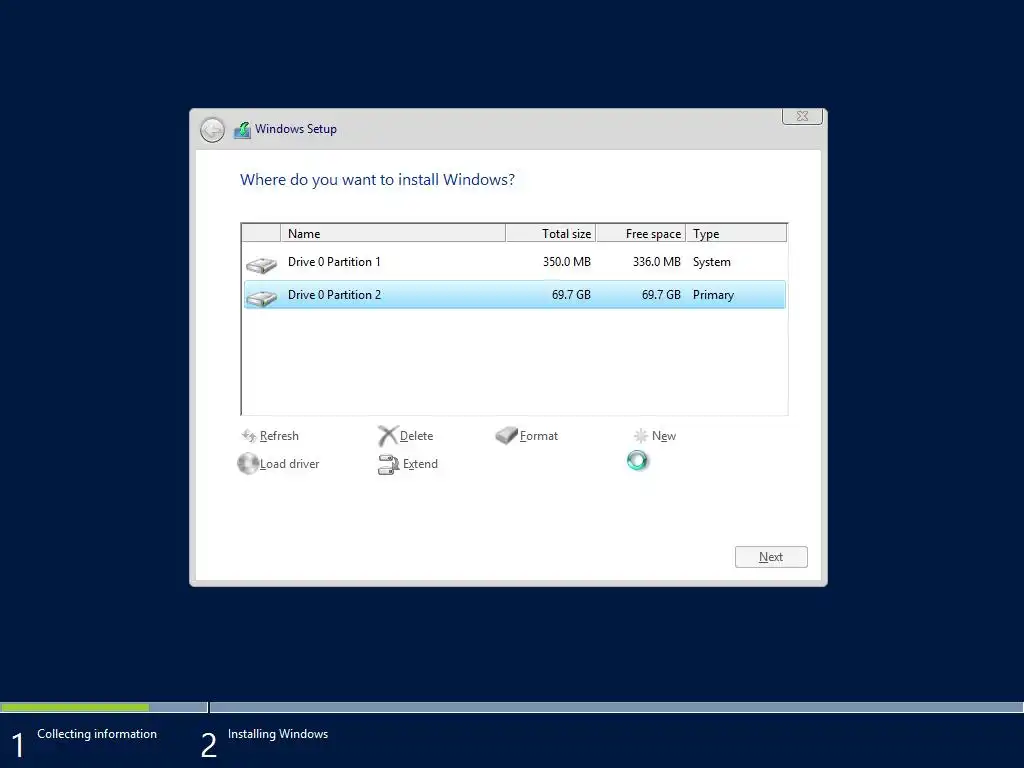Open Load driver option
Image resolution: width=1024 pixels, height=768 pixels.
(x=289, y=464)
